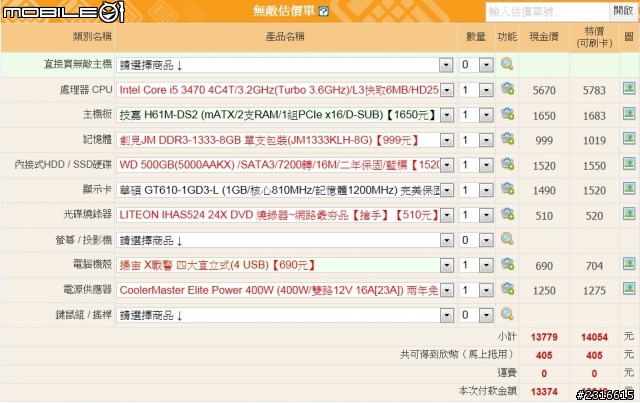Open picture icon for 華碩 GT610 card
Image resolution: width=640 pixels, height=403 pixels.
(629, 189)
